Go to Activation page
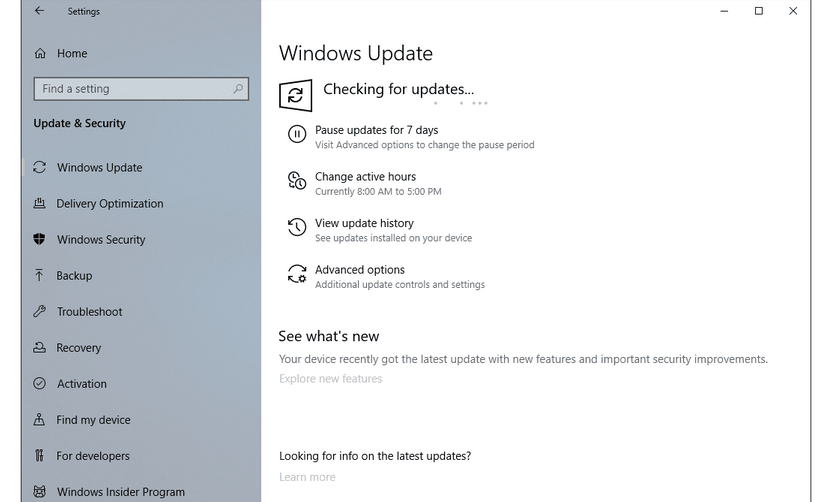The image size is (834, 502). click(82, 383)
